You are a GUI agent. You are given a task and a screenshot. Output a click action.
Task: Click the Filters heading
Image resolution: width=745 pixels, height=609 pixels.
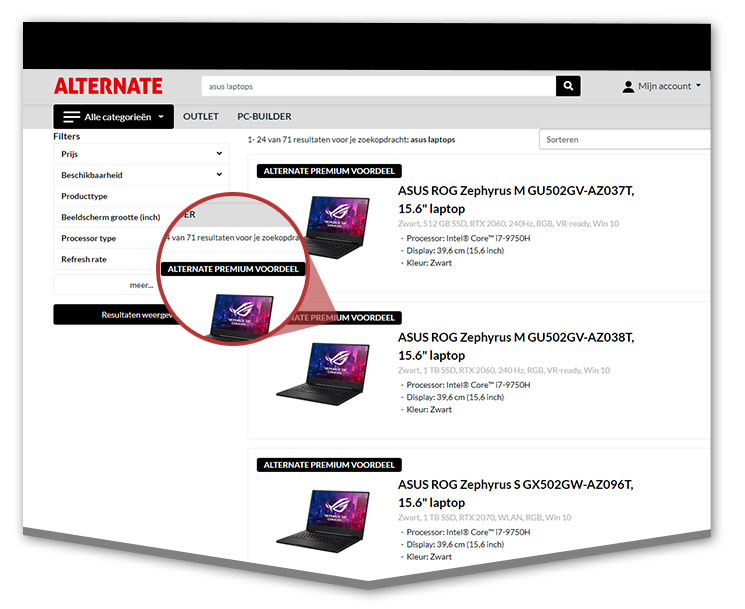pos(67,136)
